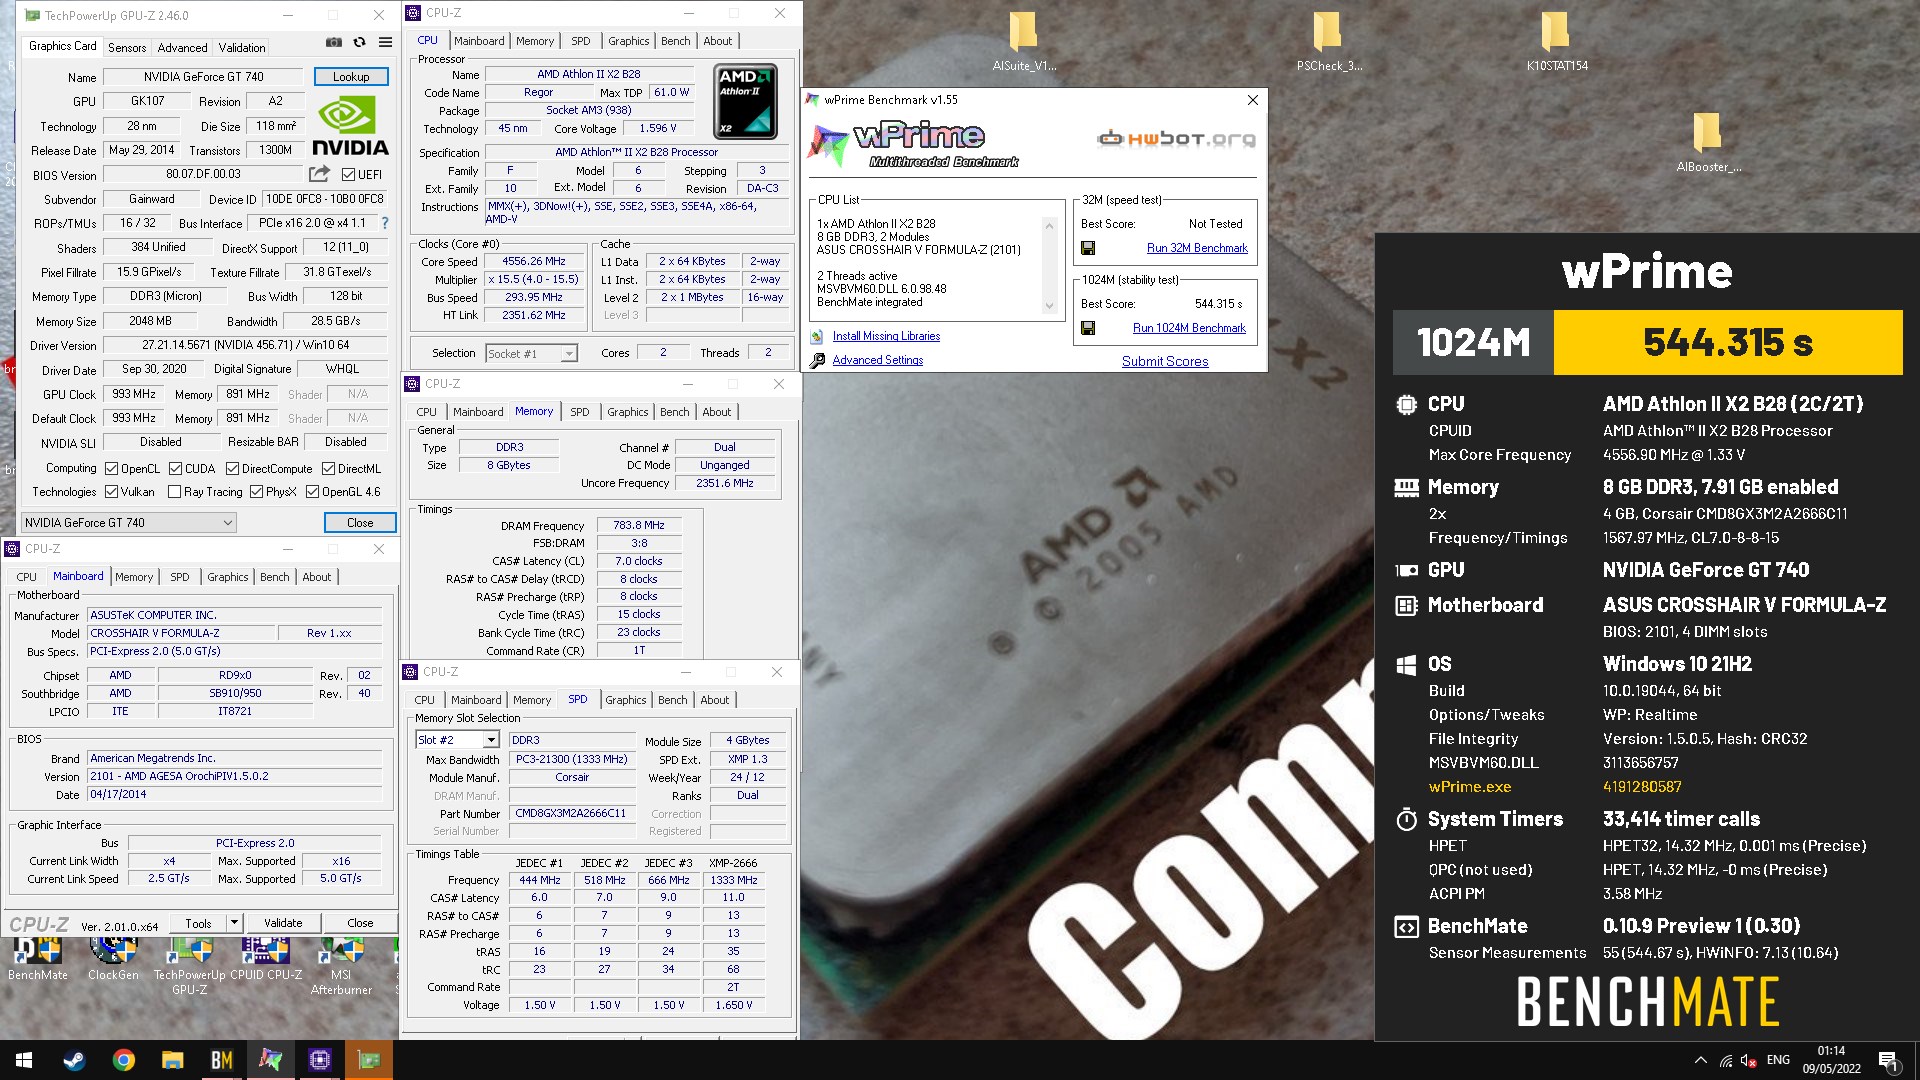Toggle the Ray Tracing checkbox
The image size is (1920, 1080).
coord(175,492)
